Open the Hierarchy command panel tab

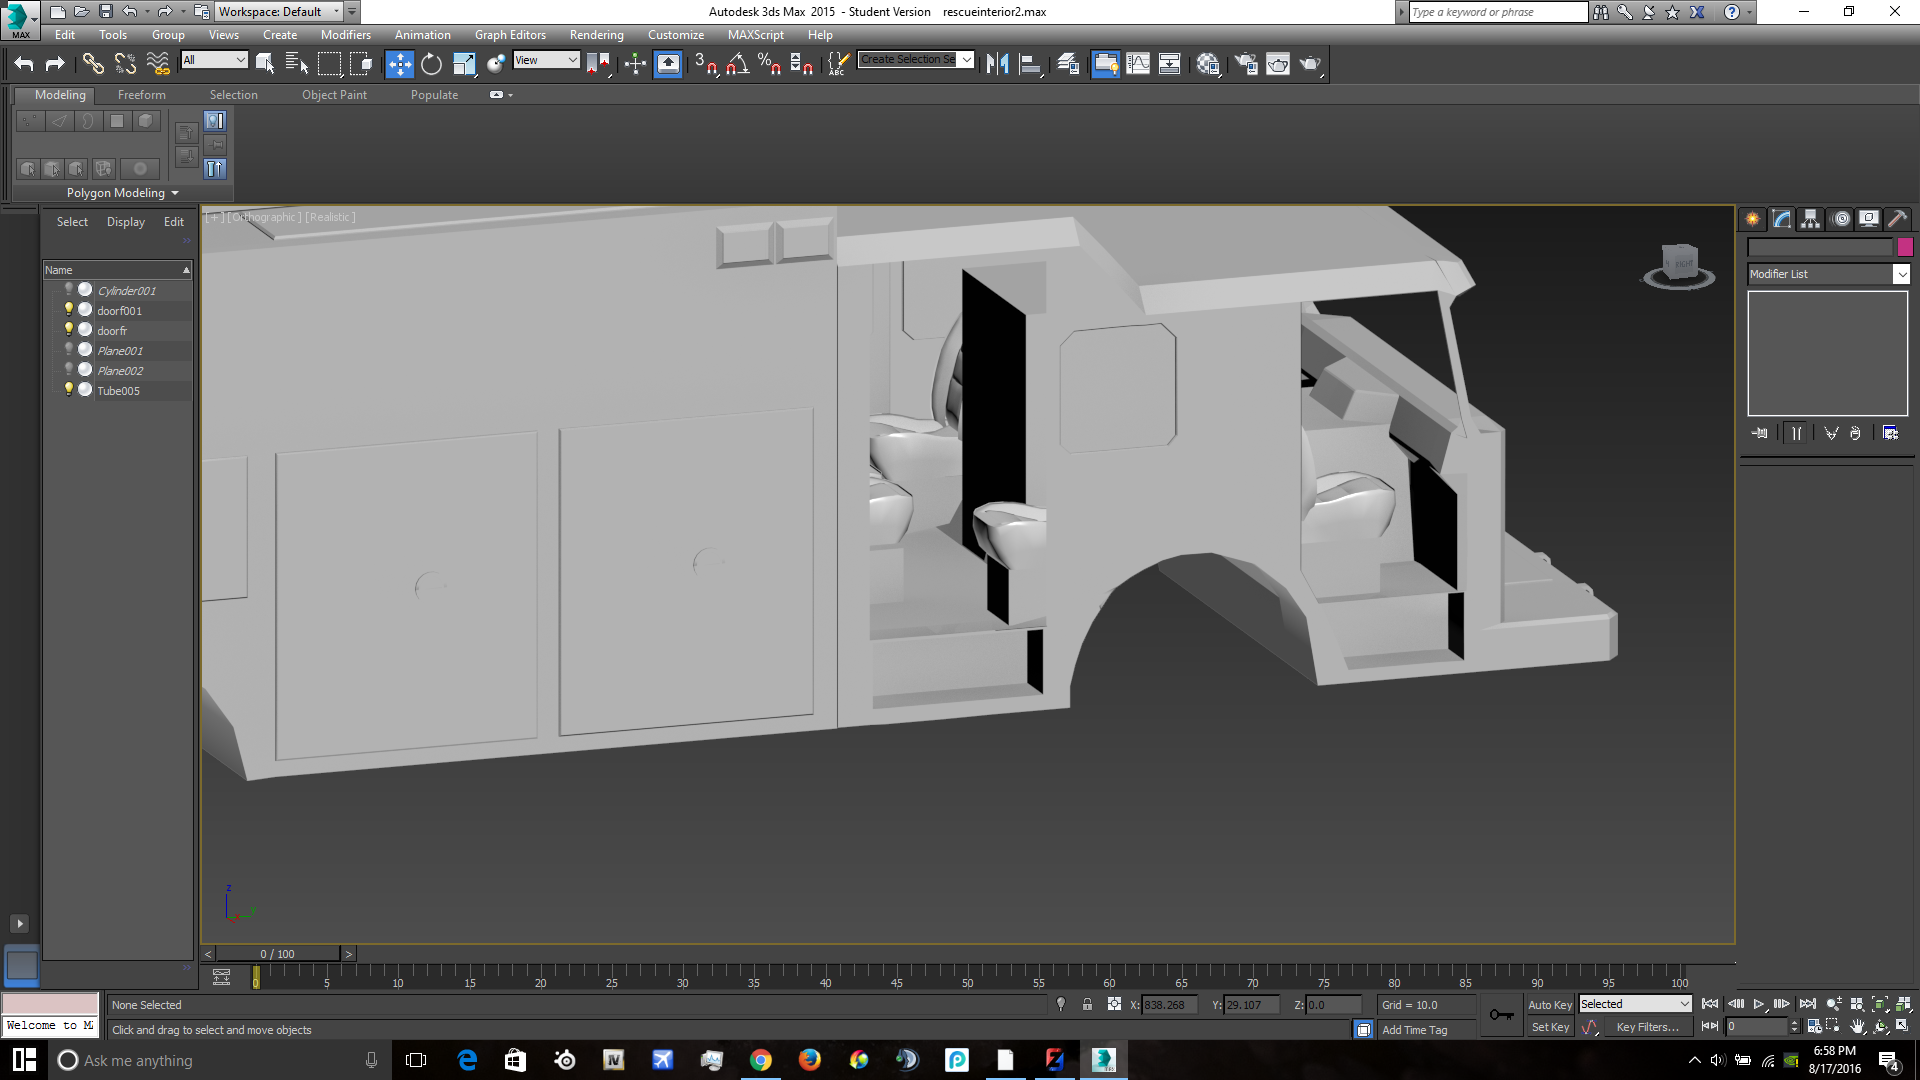(x=1810, y=219)
